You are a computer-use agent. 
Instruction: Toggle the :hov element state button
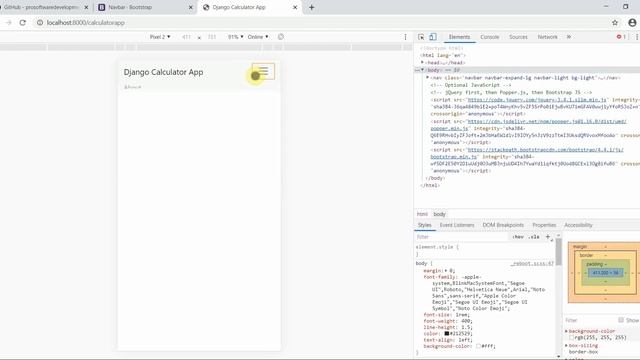[x=518, y=237]
